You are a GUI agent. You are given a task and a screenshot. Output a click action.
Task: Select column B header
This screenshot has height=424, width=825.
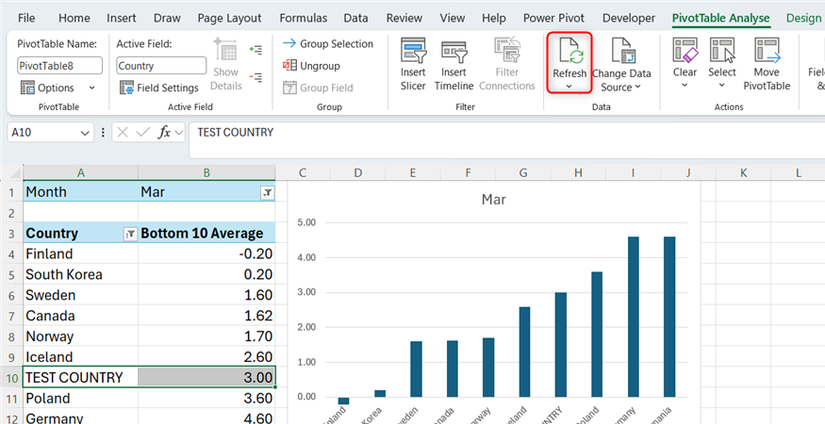(x=207, y=173)
